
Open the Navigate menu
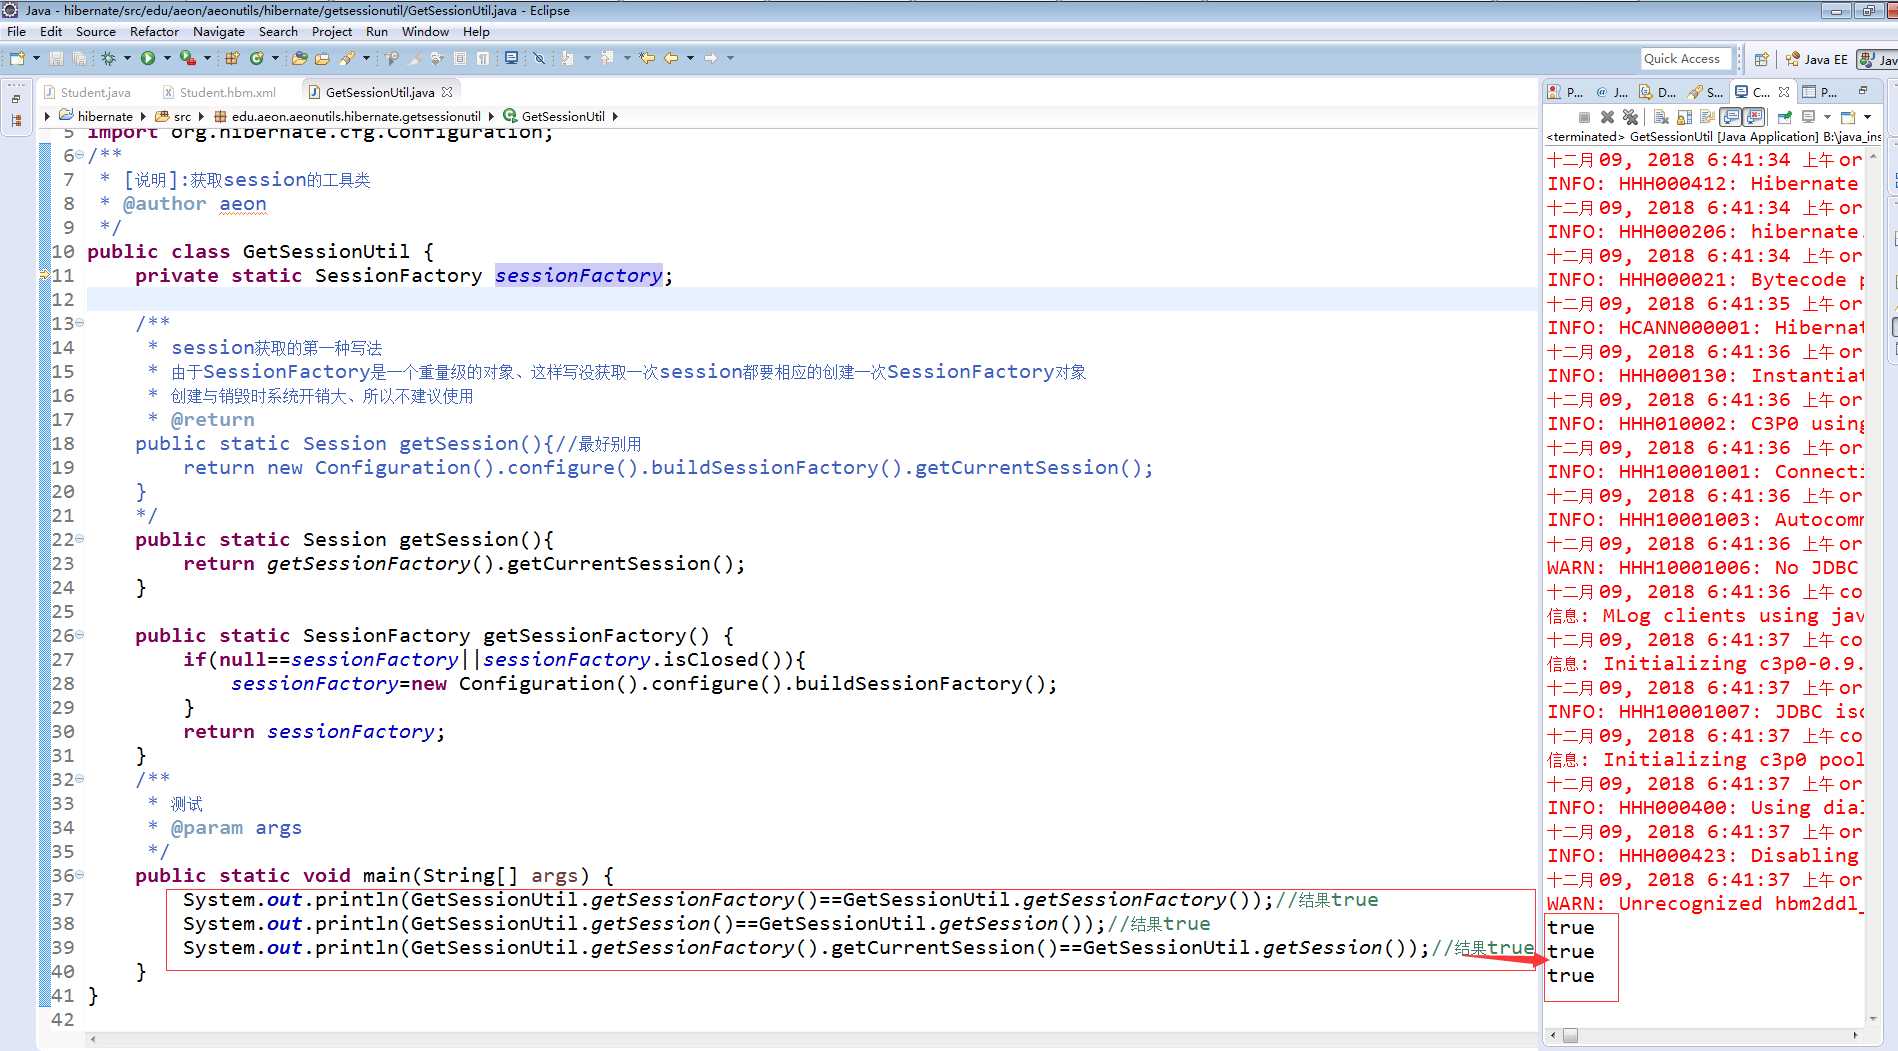(x=218, y=31)
